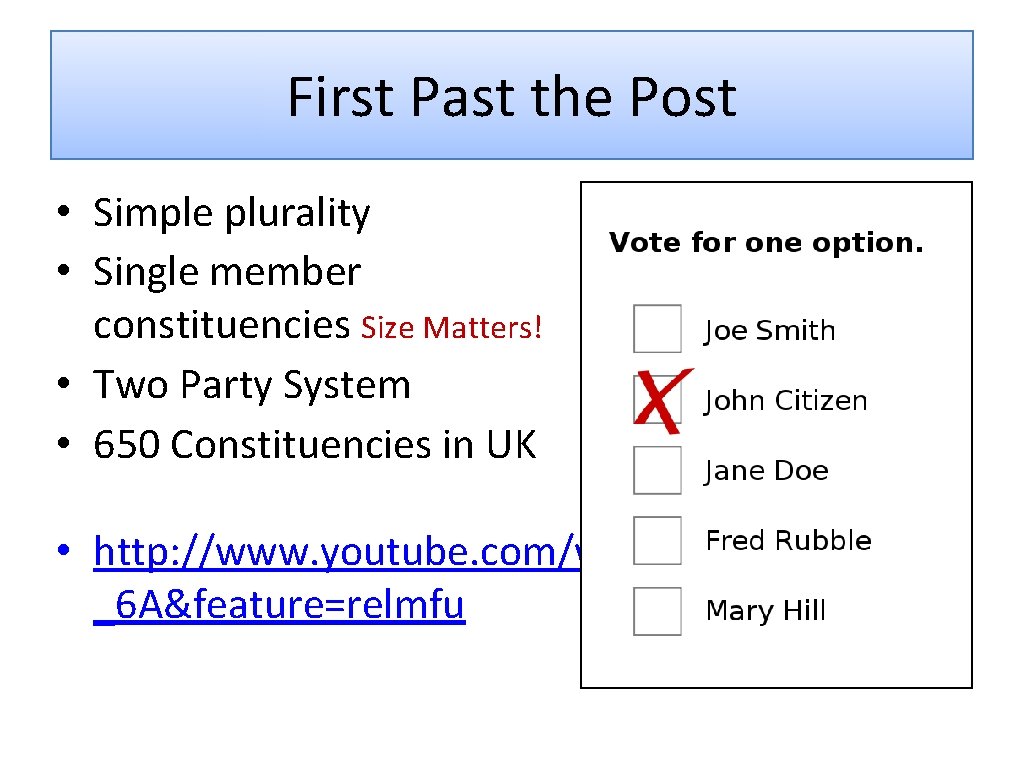Click the 'Joe Smith' candidate name
The height and width of the screenshot is (768, 1024).
[769, 331]
